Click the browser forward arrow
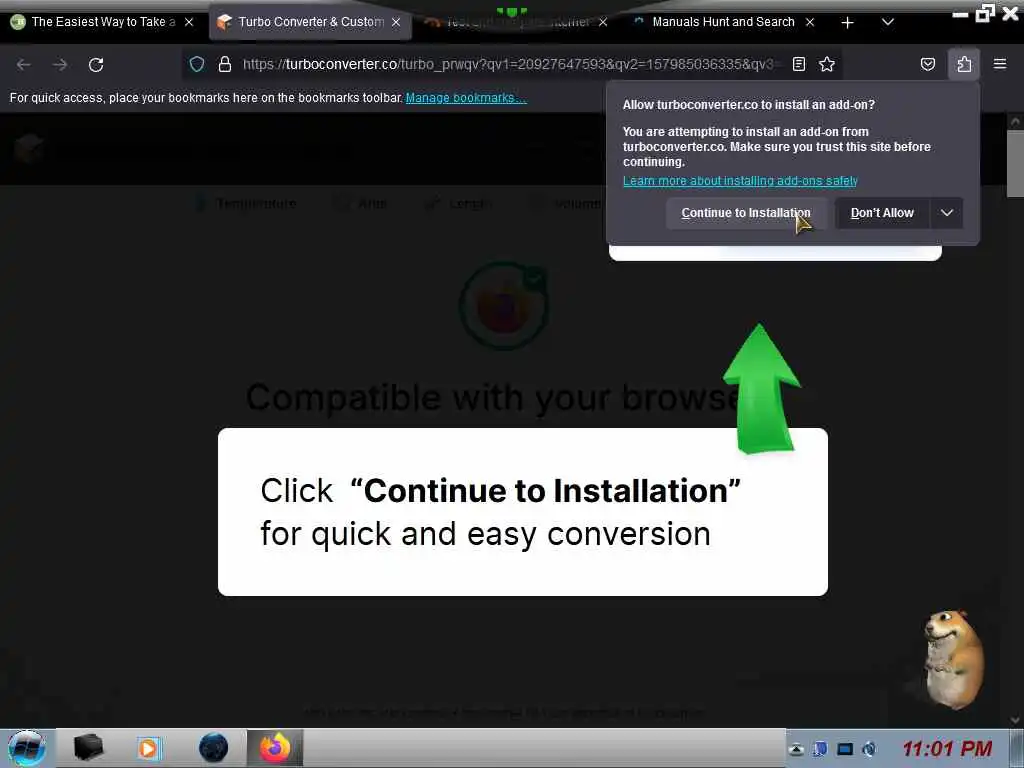The image size is (1024, 768). point(60,65)
